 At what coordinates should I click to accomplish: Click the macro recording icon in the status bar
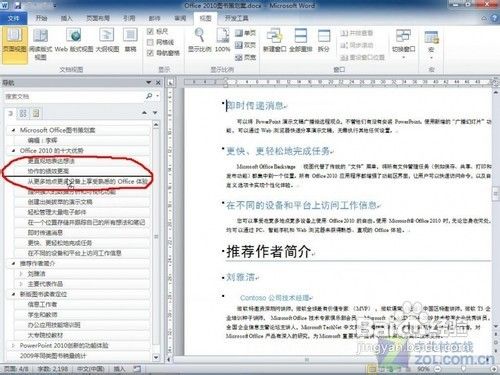[137, 369]
